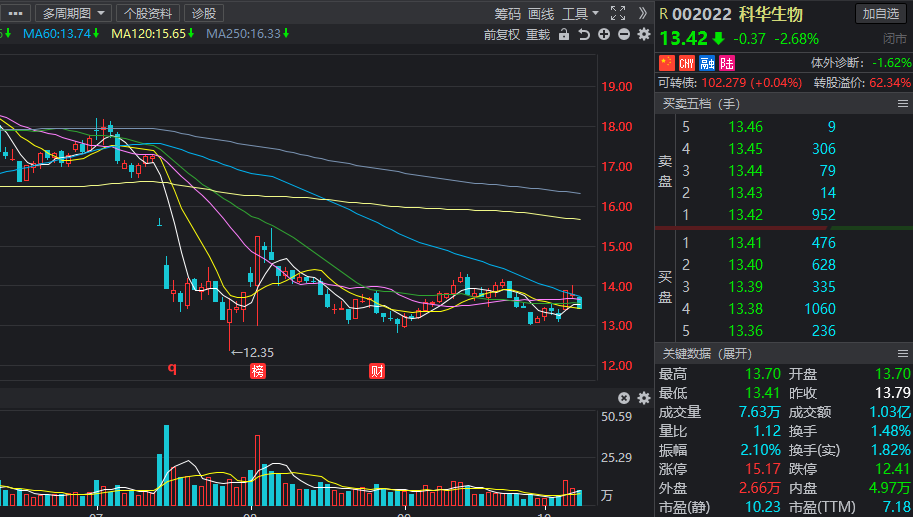Expand the 关键数据 (展开) header
The width and height of the screenshot is (913, 517).
pos(707,353)
